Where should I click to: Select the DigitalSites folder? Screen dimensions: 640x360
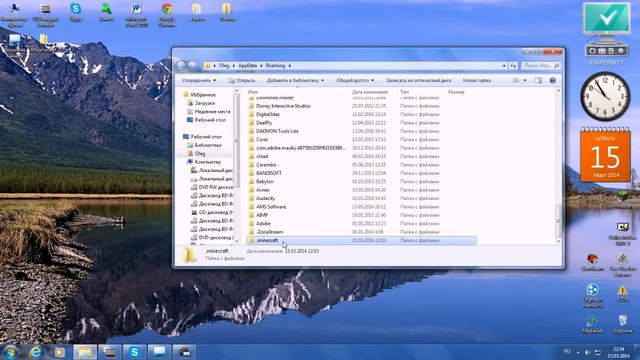(268, 114)
